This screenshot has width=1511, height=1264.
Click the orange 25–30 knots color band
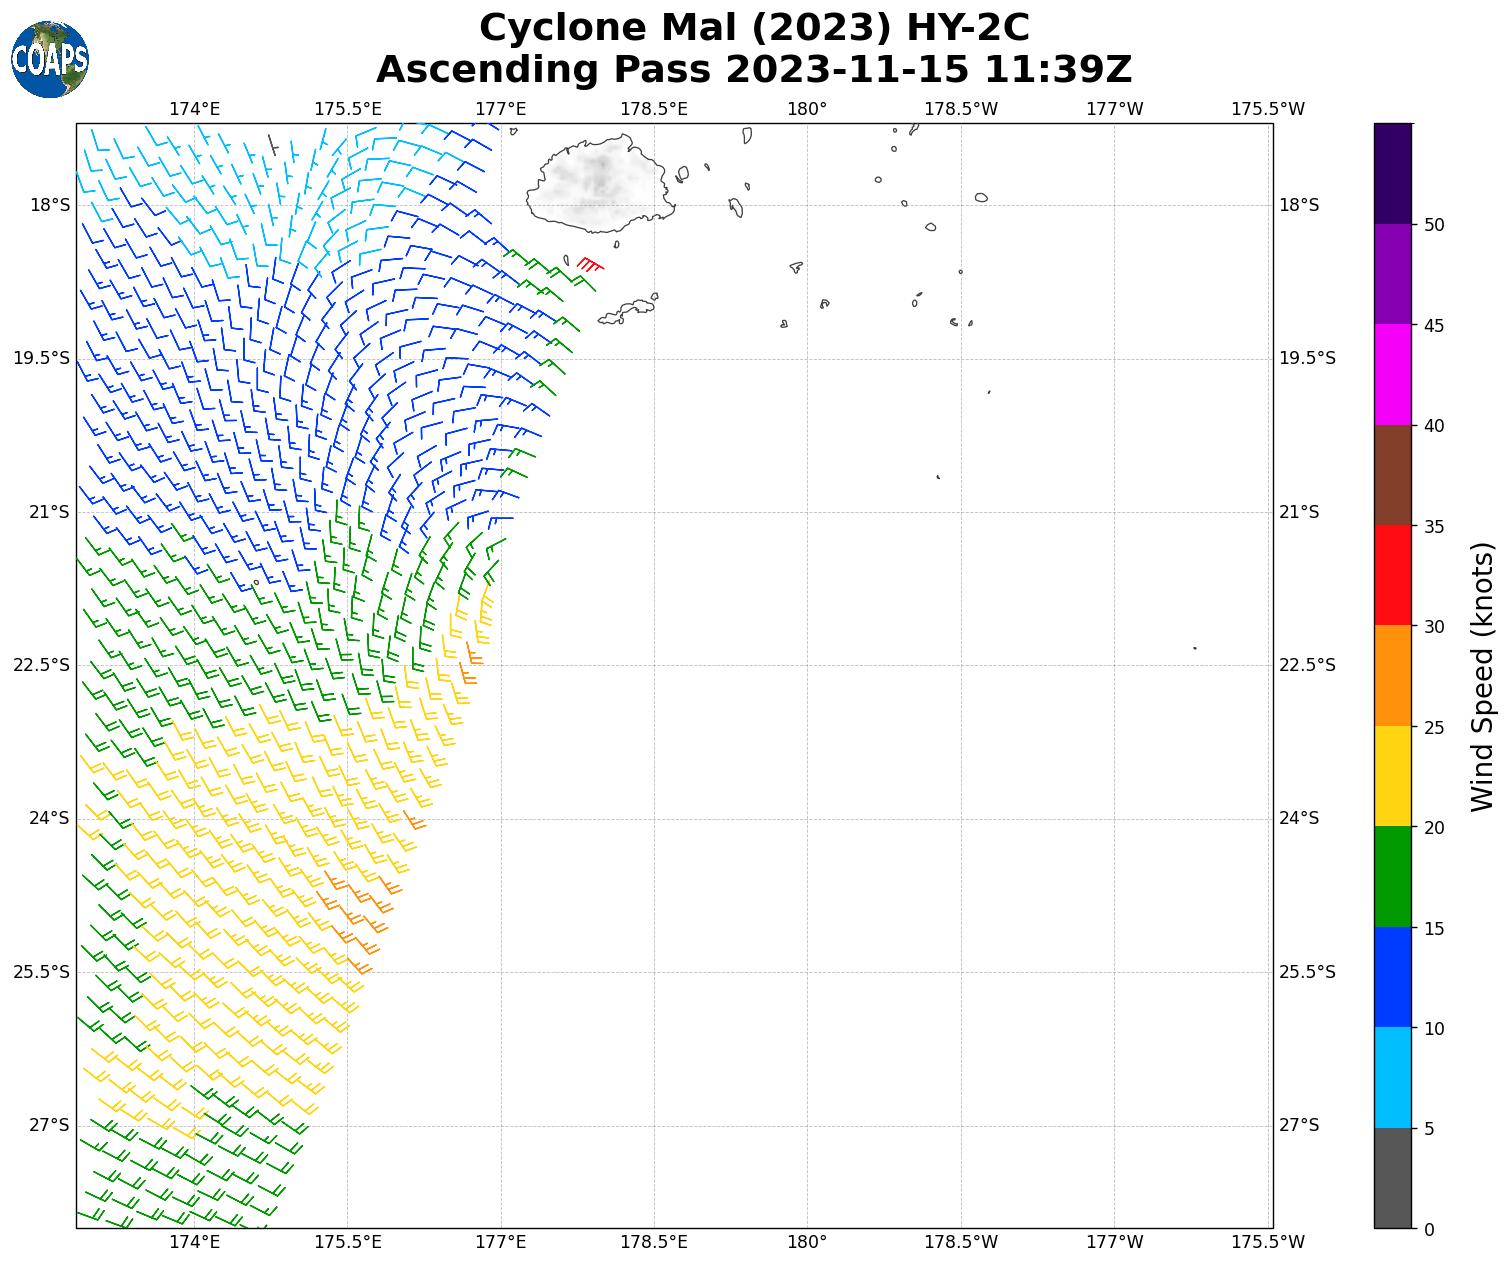(1392, 675)
